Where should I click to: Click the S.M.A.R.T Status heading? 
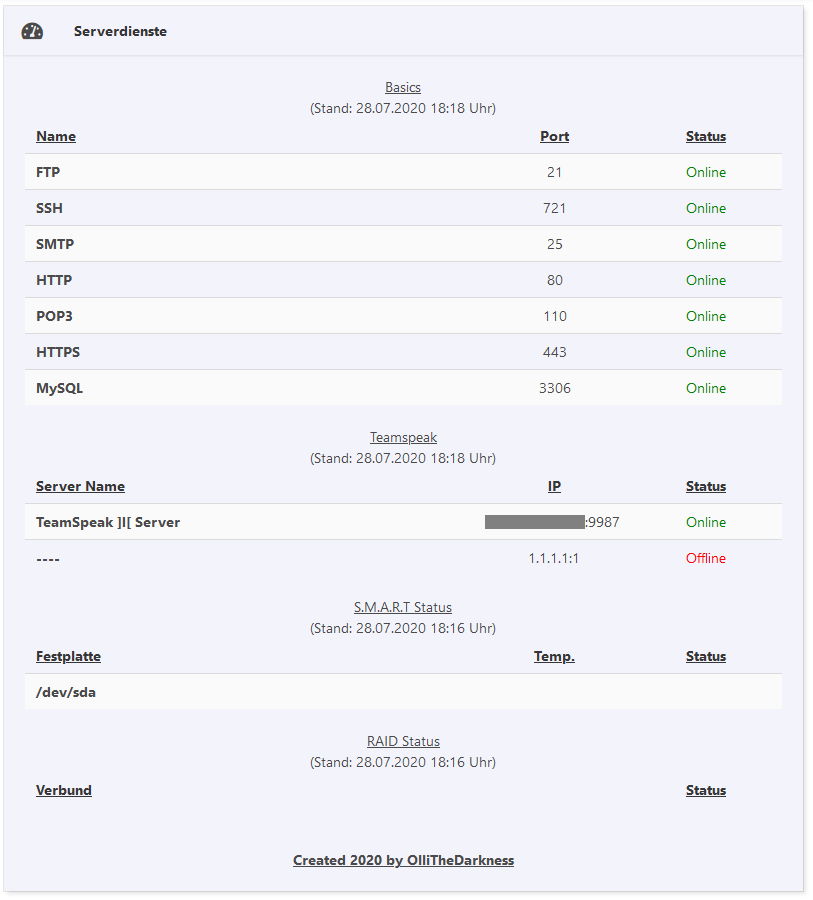(403, 607)
